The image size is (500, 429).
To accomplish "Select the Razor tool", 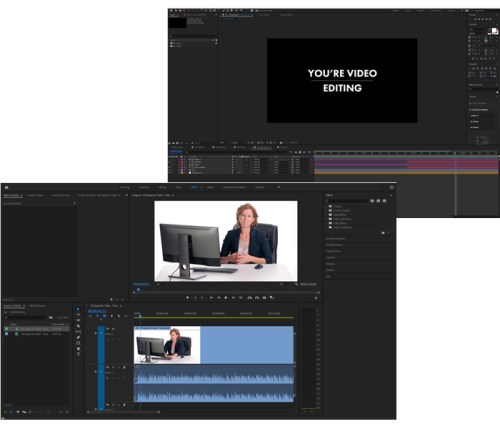I will tap(78, 326).
